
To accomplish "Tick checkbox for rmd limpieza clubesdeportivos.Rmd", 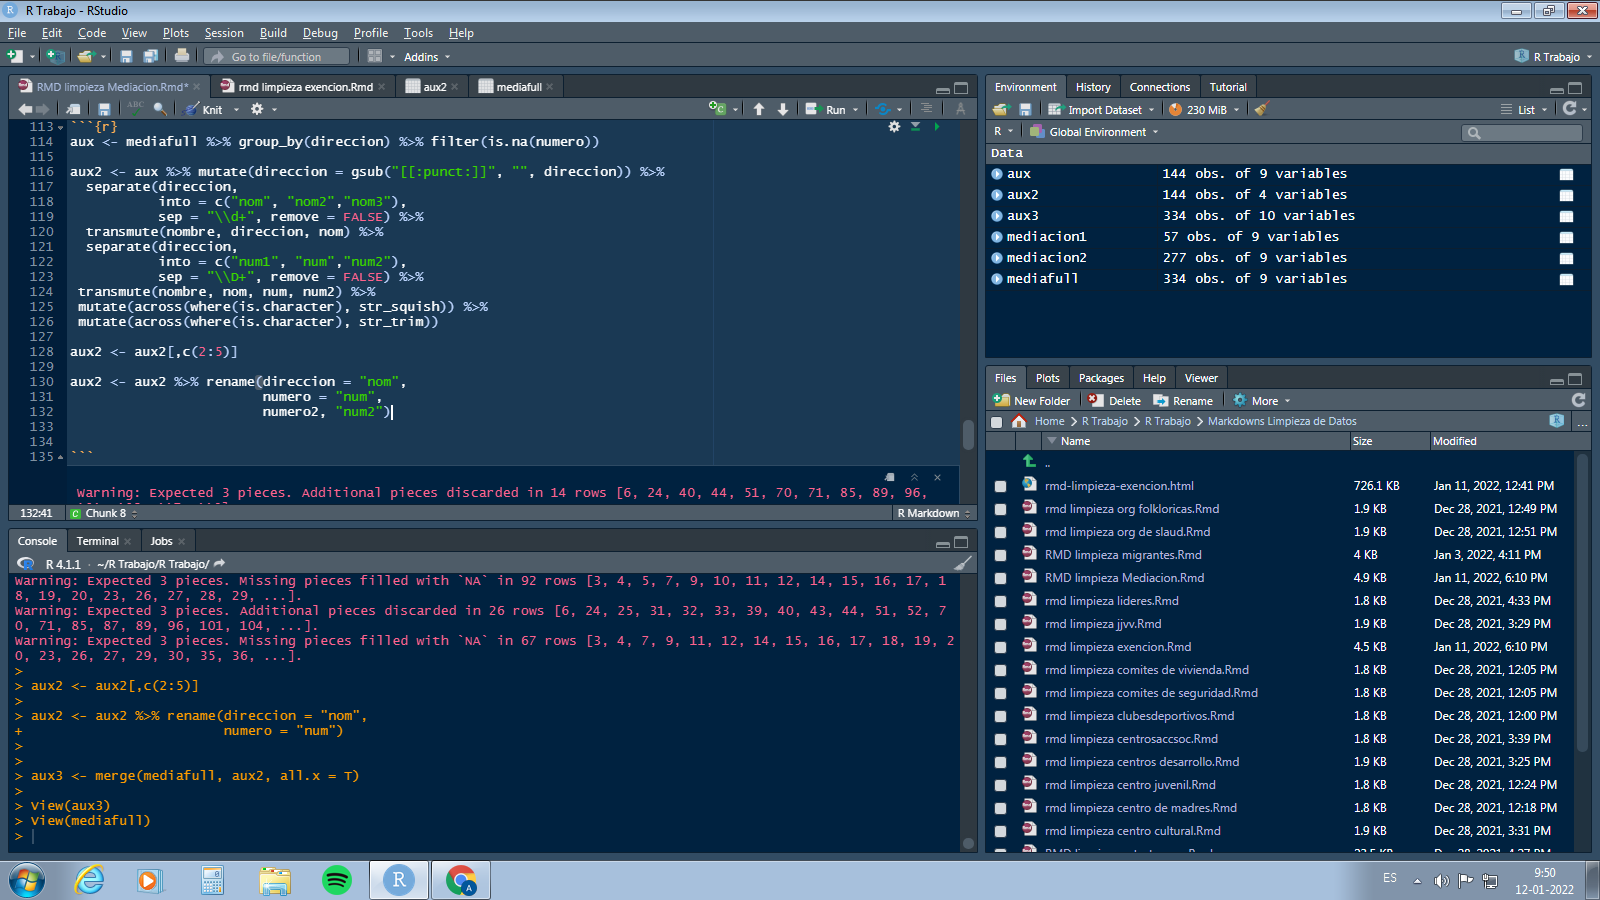I will pyautogui.click(x=1000, y=716).
